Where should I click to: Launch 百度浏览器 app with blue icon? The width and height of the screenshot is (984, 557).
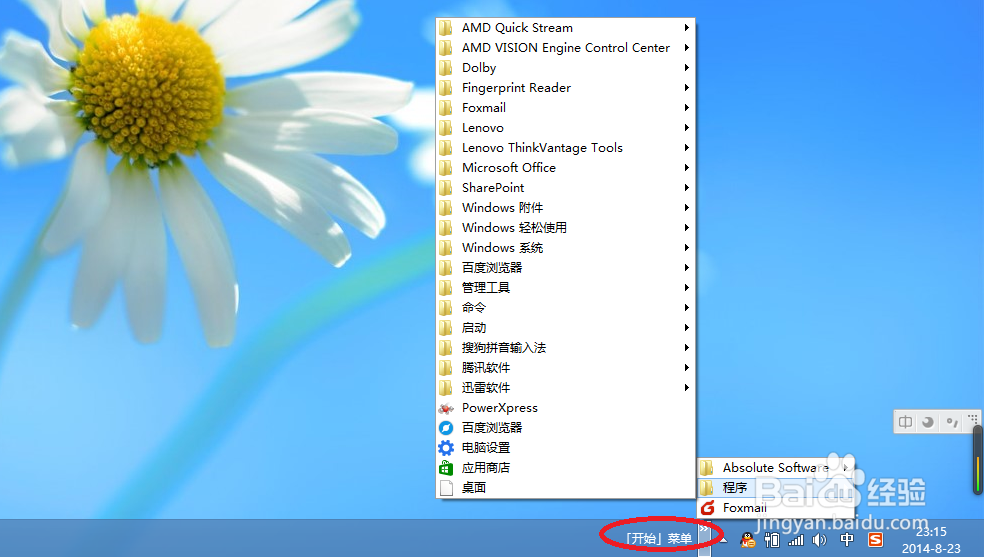point(565,428)
